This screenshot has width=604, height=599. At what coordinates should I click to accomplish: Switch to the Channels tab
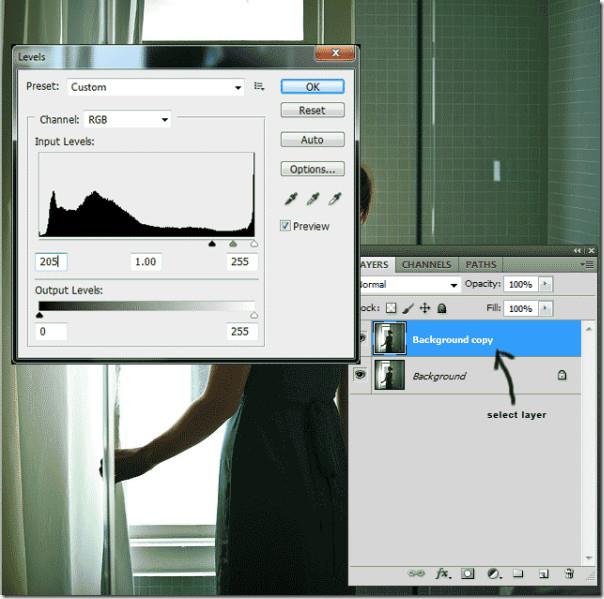click(x=427, y=265)
